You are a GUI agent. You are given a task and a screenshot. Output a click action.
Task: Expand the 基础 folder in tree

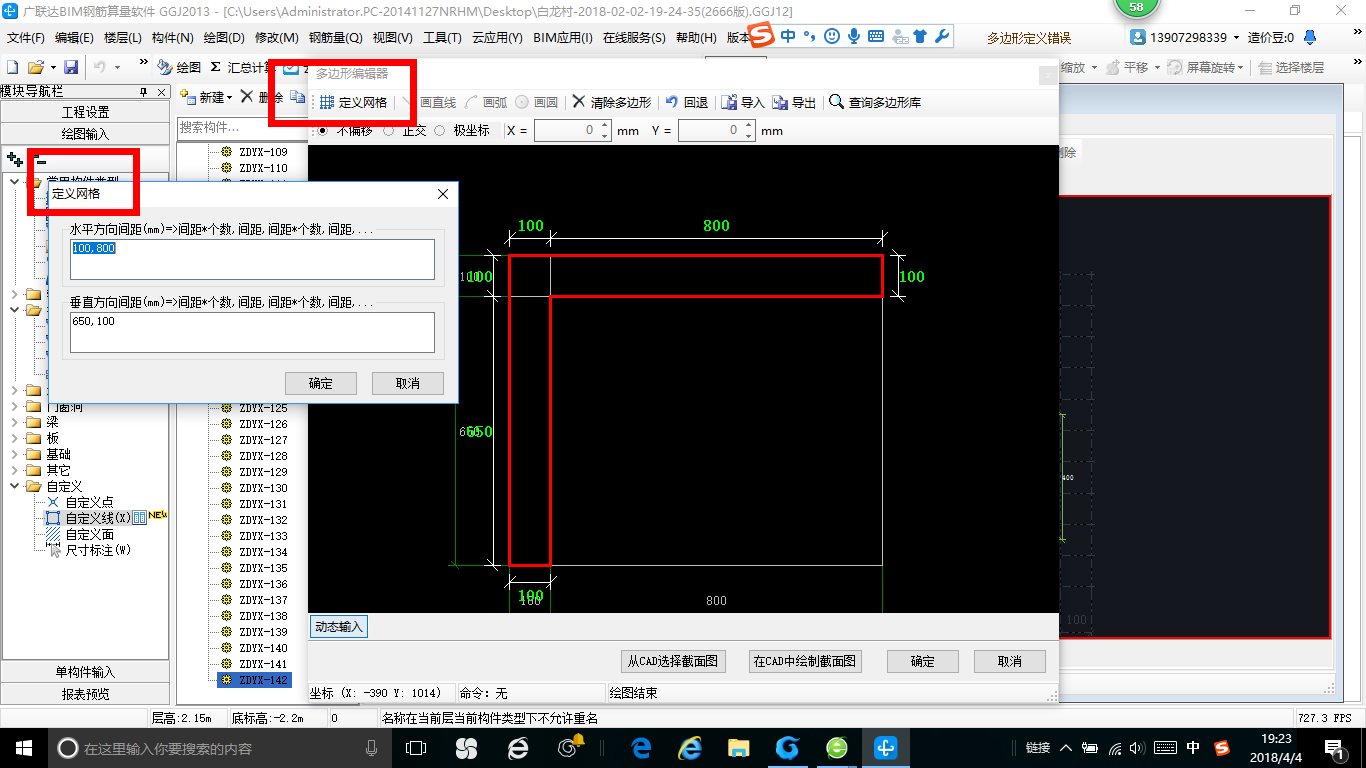pos(14,454)
